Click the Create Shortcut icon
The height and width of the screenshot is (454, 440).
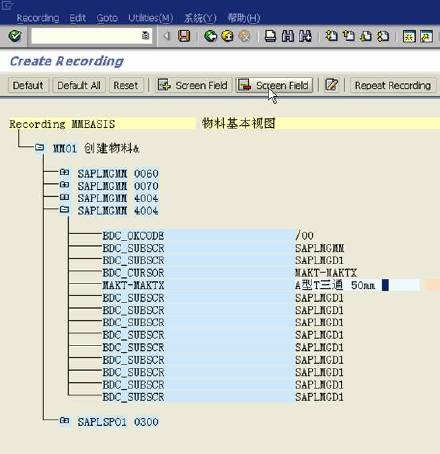click(x=426, y=36)
